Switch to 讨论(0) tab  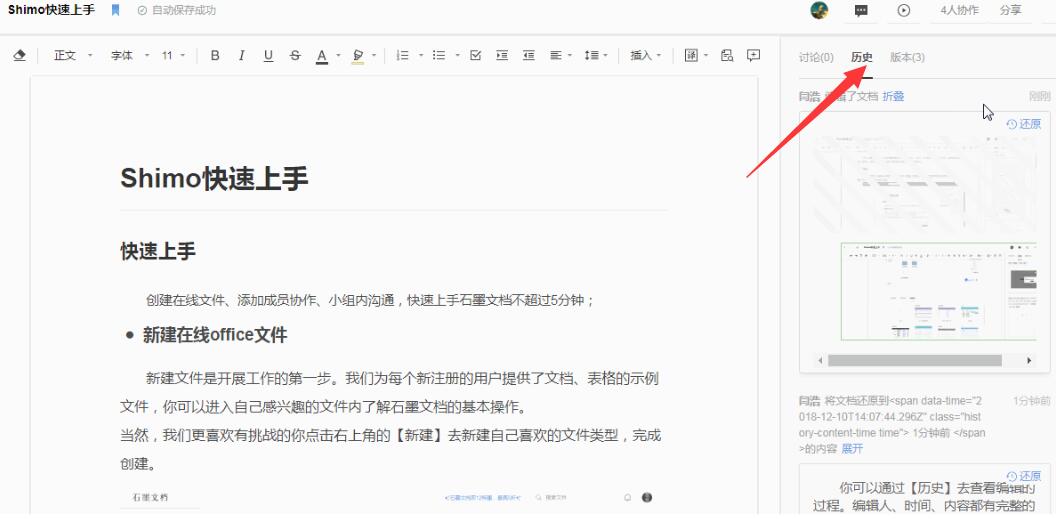pos(816,57)
